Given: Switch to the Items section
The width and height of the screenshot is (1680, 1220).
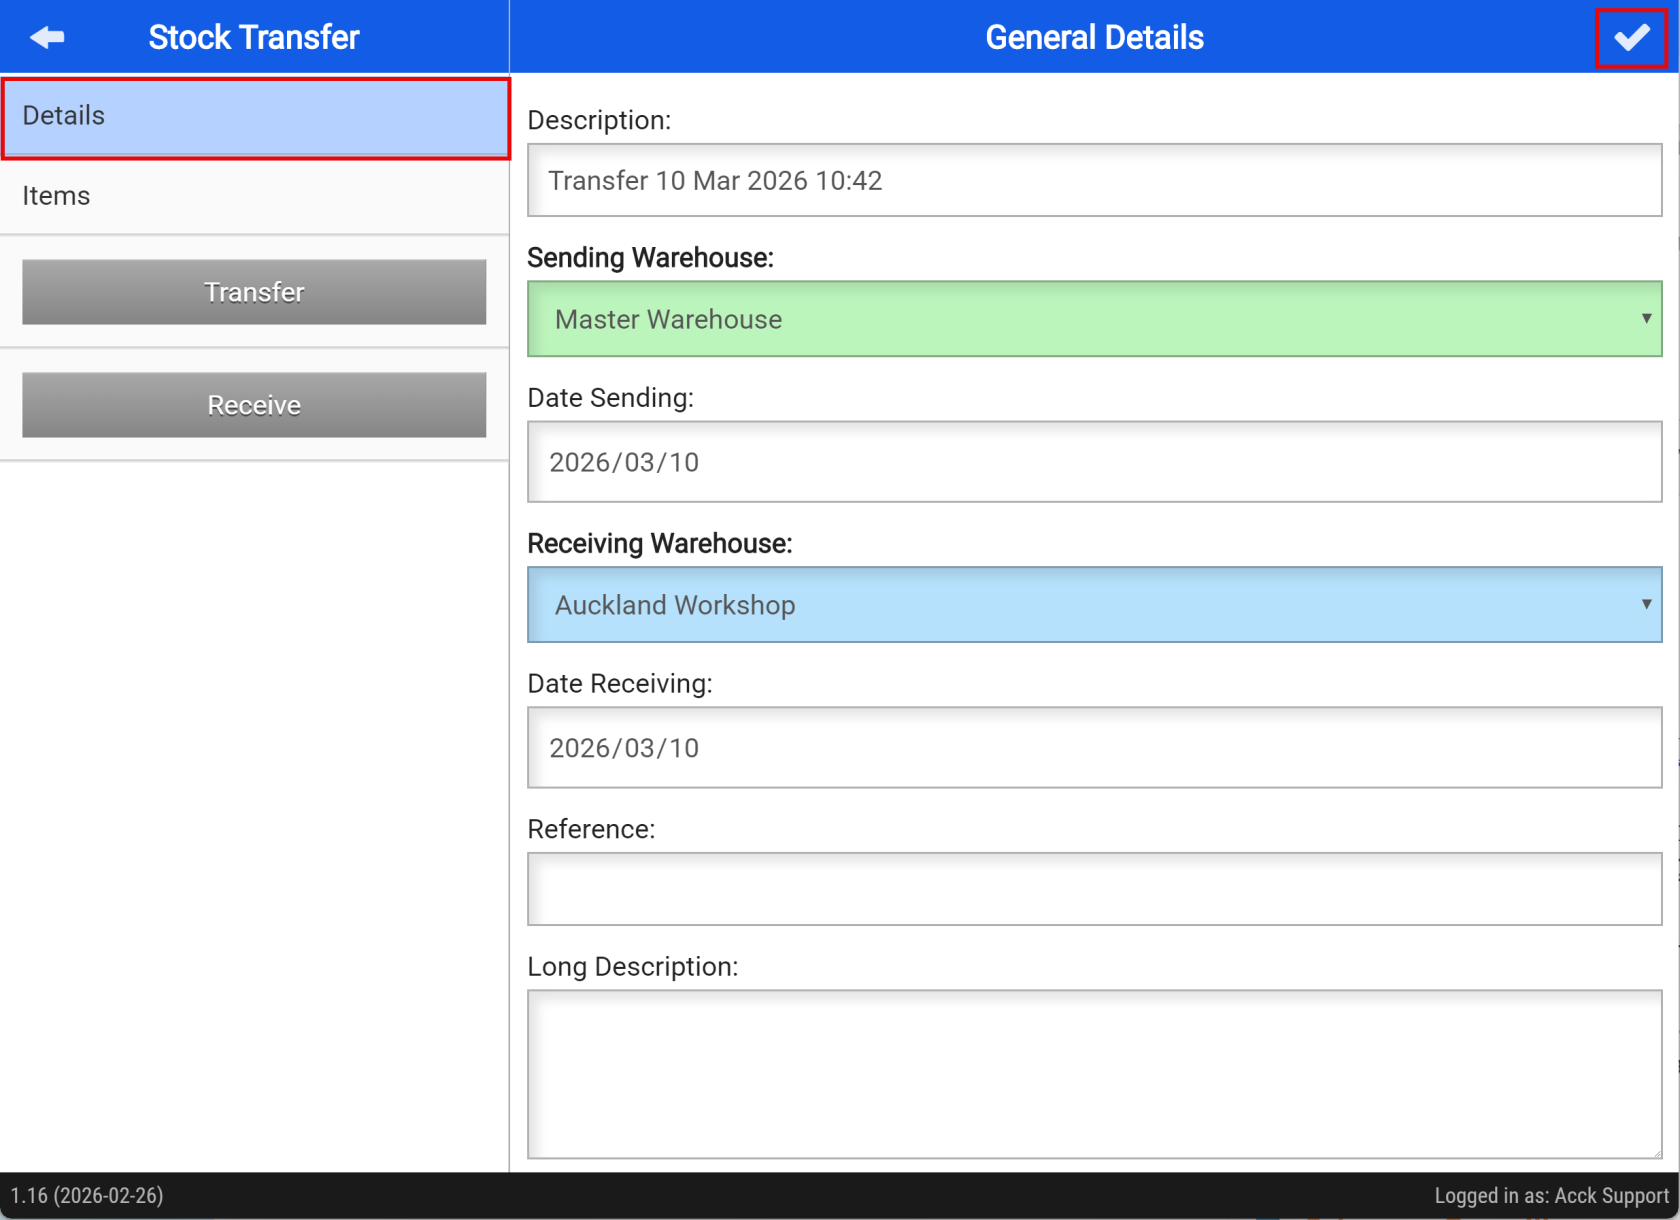Looking at the screenshot, I should [255, 196].
